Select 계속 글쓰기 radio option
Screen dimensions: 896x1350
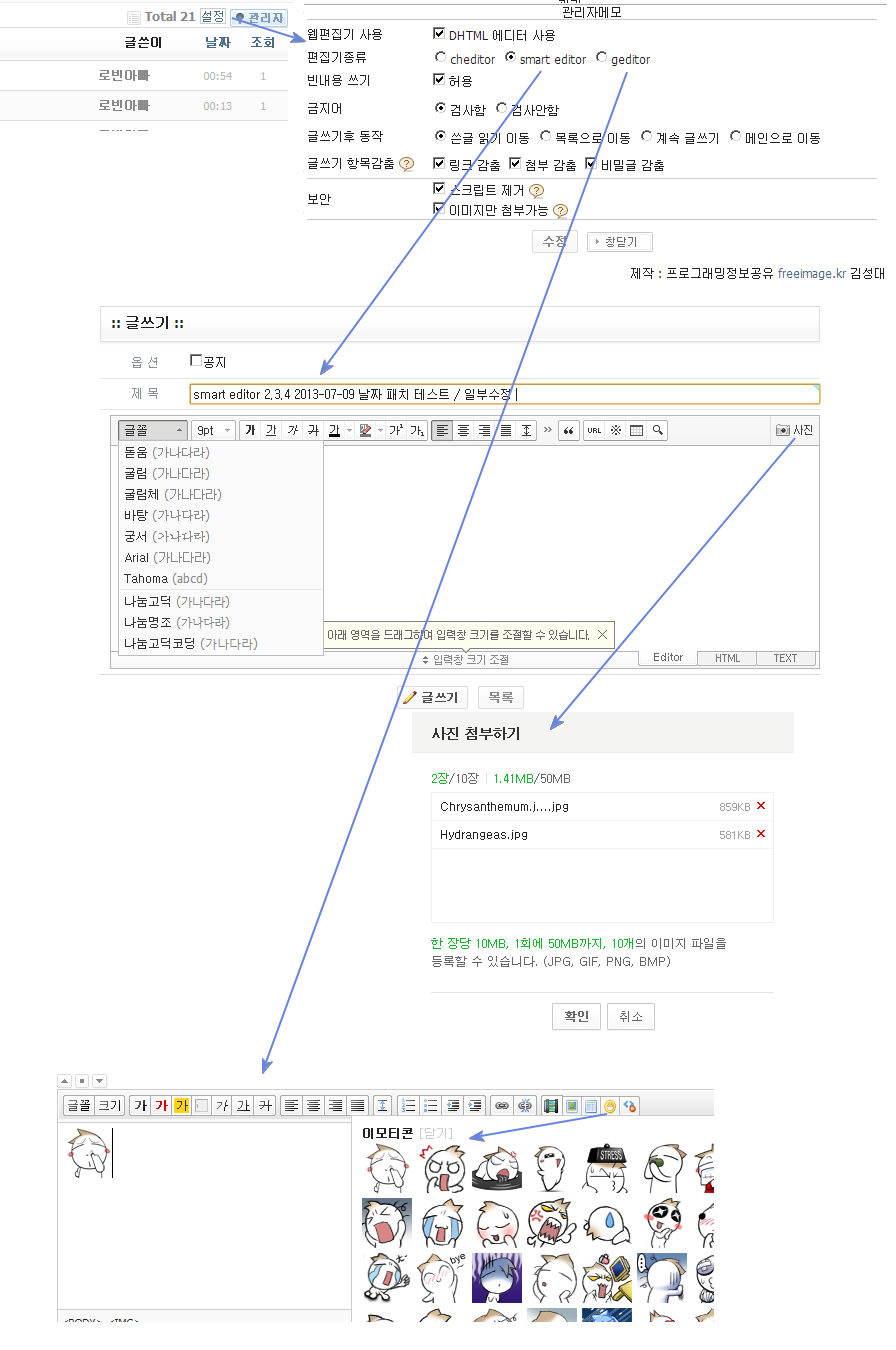(x=647, y=136)
